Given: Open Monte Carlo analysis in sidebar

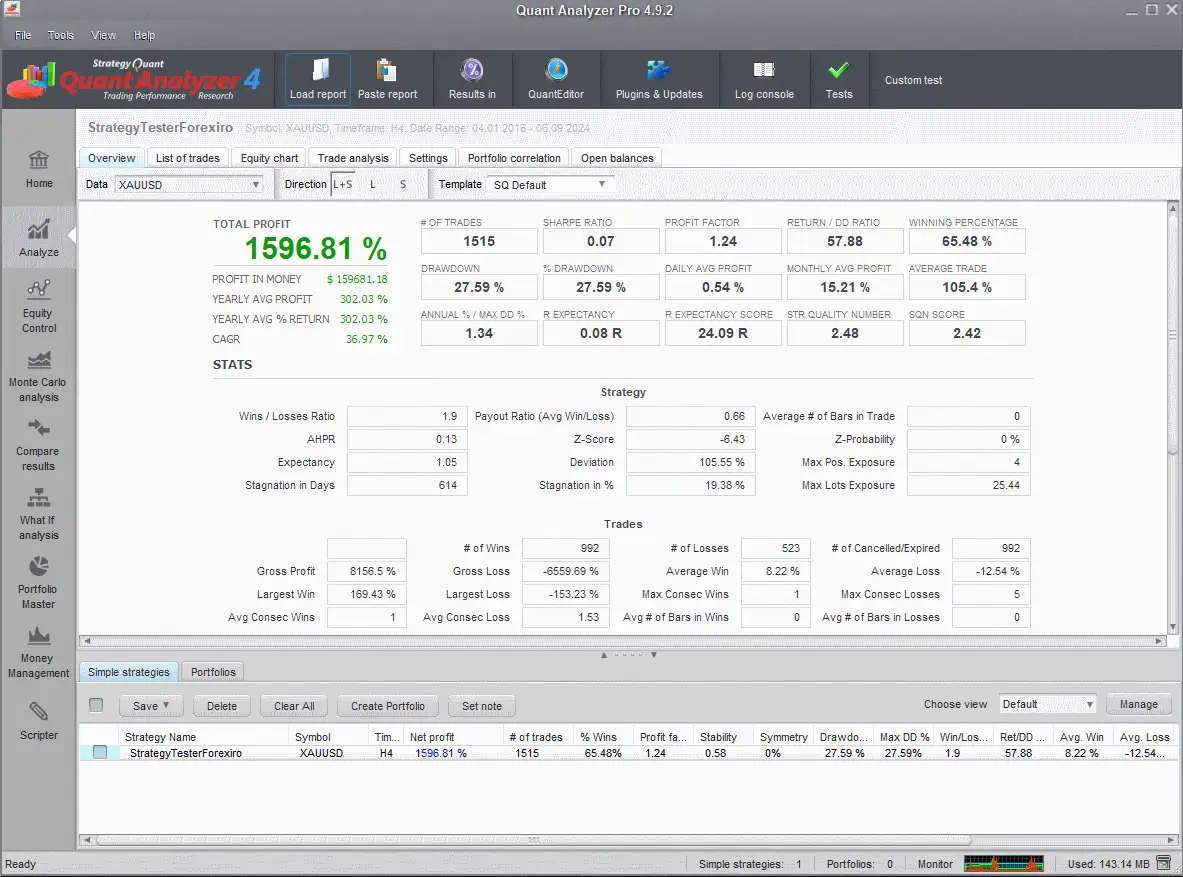Looking at the screenshot, I should click(x=39, y=376).
